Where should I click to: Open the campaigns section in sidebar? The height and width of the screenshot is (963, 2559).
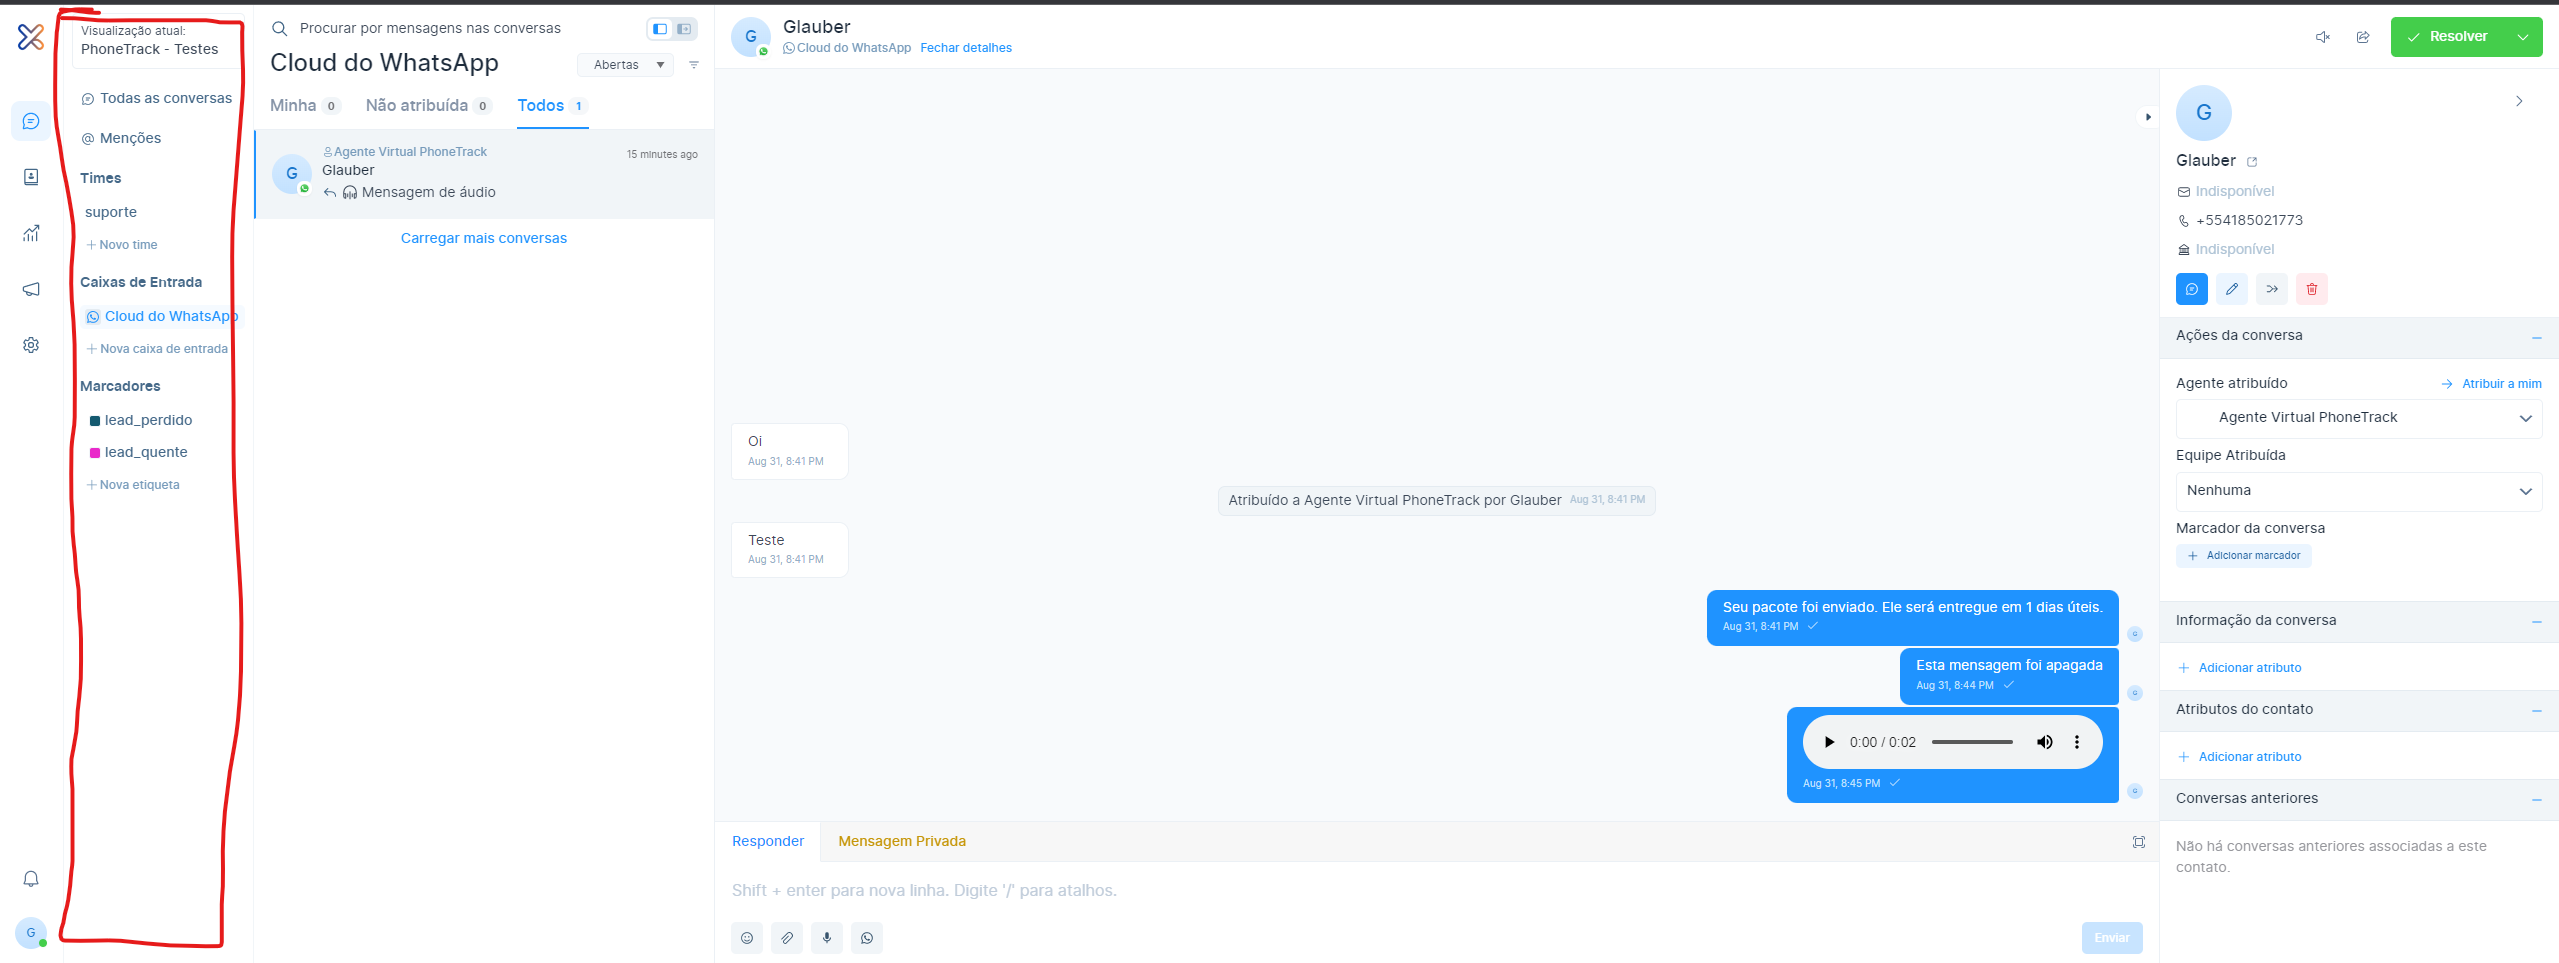[x=31, y=289]
